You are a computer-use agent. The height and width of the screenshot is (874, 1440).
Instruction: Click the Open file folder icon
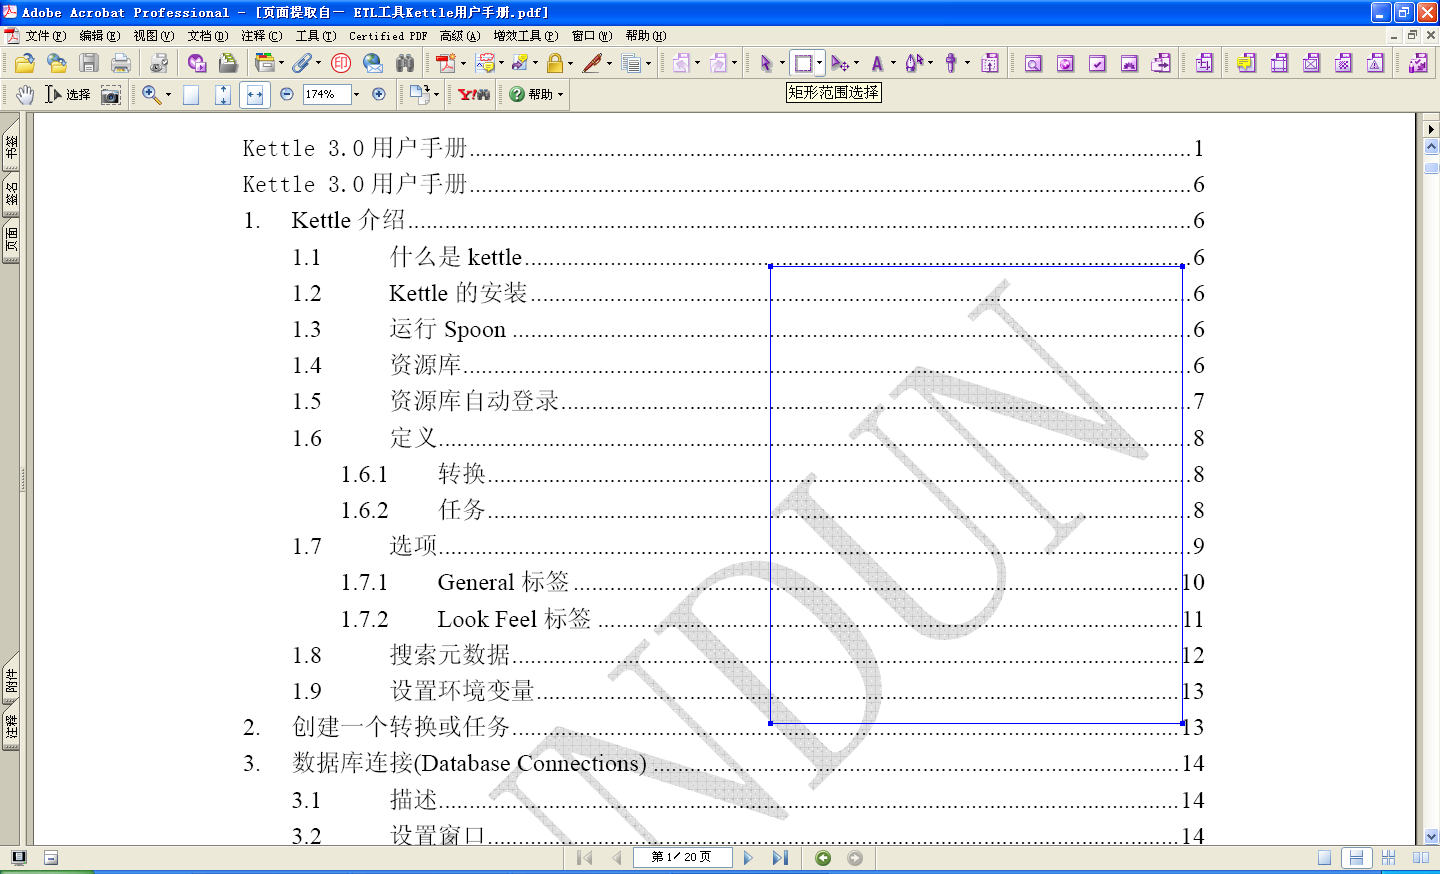[x=24, y=63]
